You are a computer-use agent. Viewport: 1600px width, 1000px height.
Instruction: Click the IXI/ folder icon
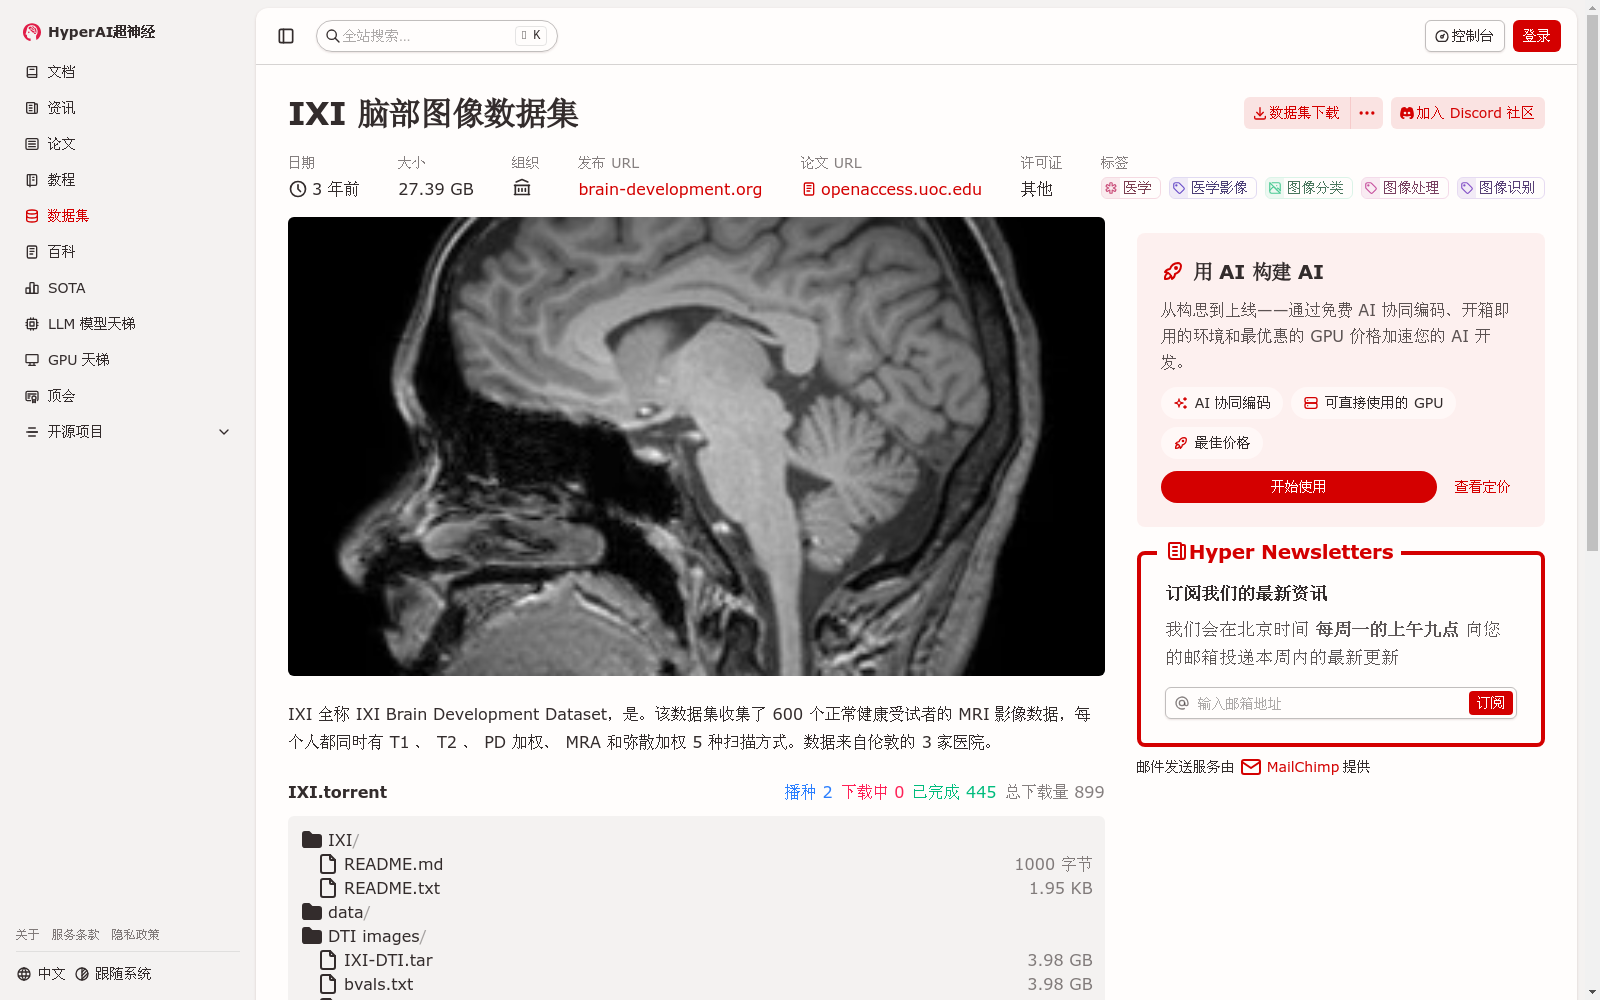(312, 840)
